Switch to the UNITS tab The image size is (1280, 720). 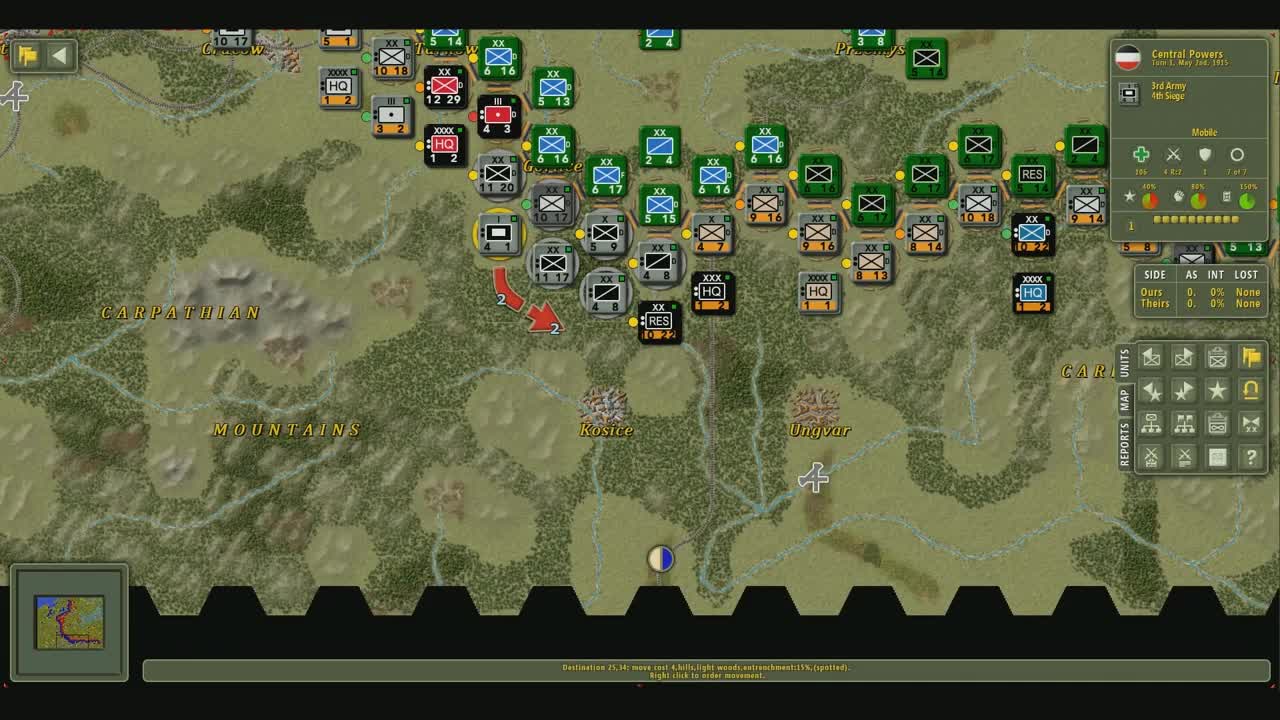(x=1124, y=363)
